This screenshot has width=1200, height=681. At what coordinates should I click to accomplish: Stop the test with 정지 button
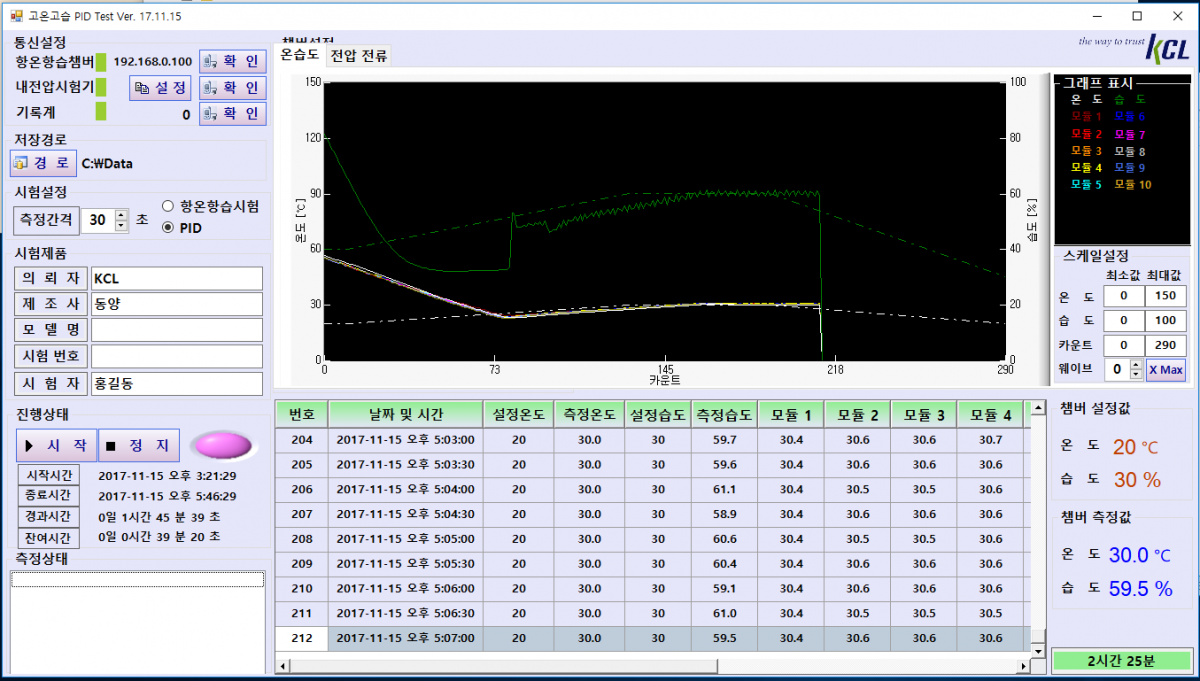(x=139, y=444)
